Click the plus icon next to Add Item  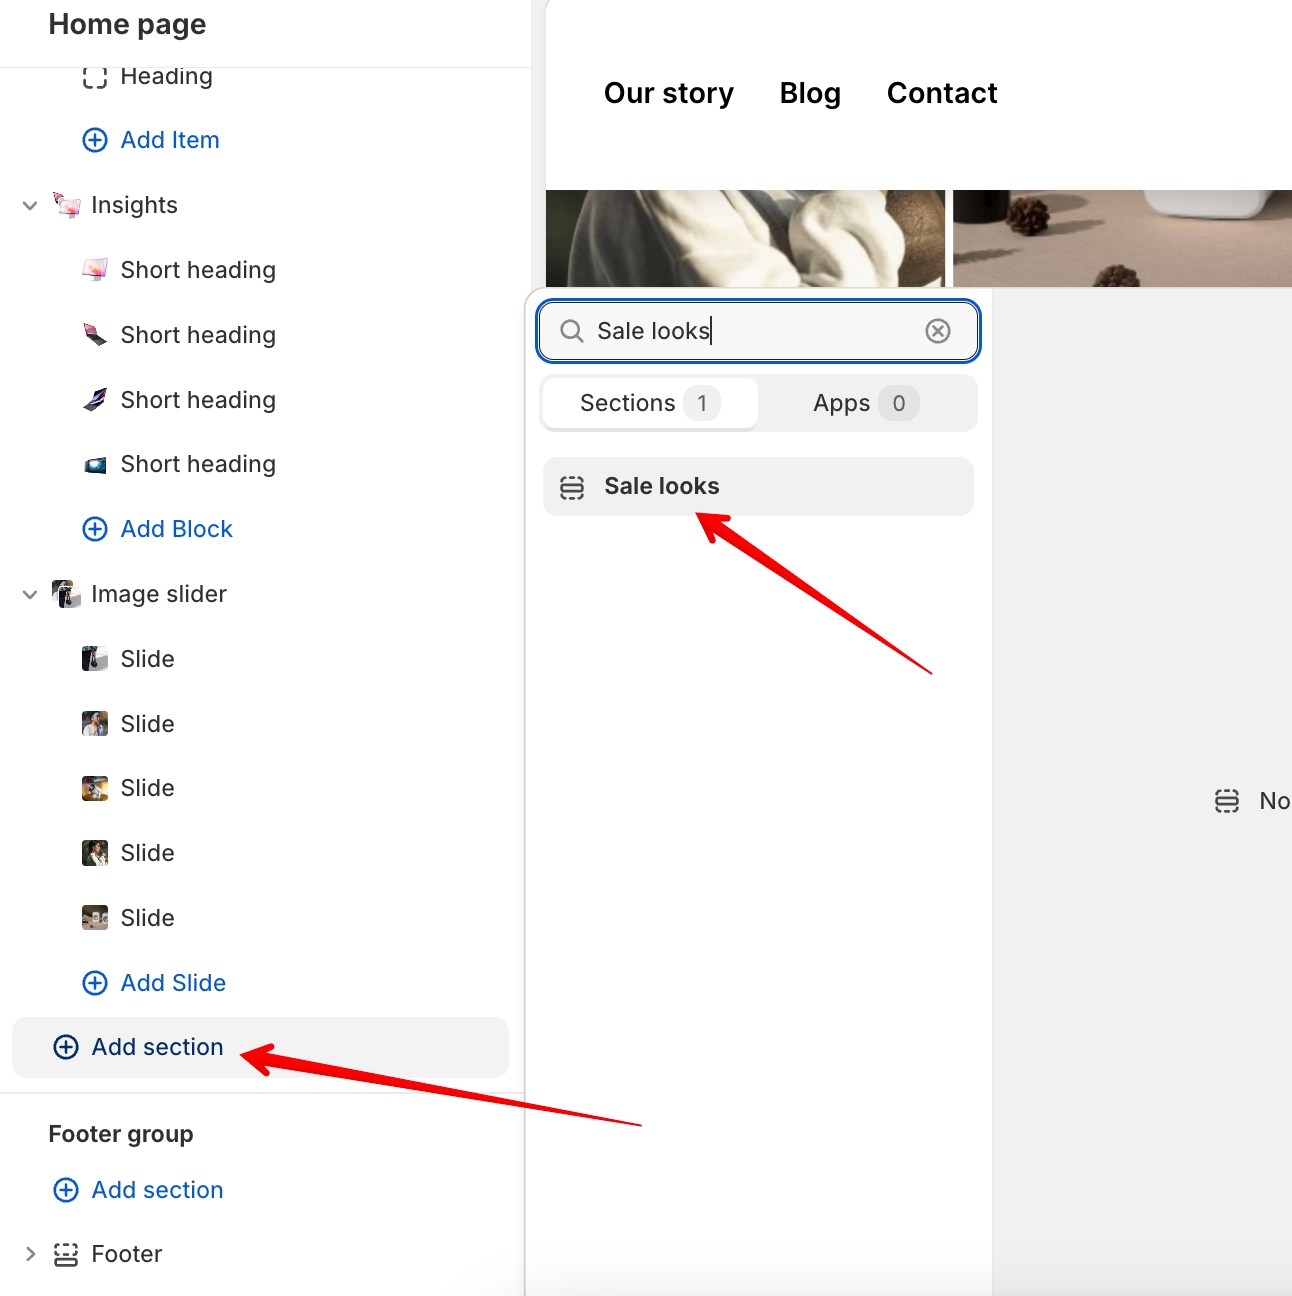(95, 140)
